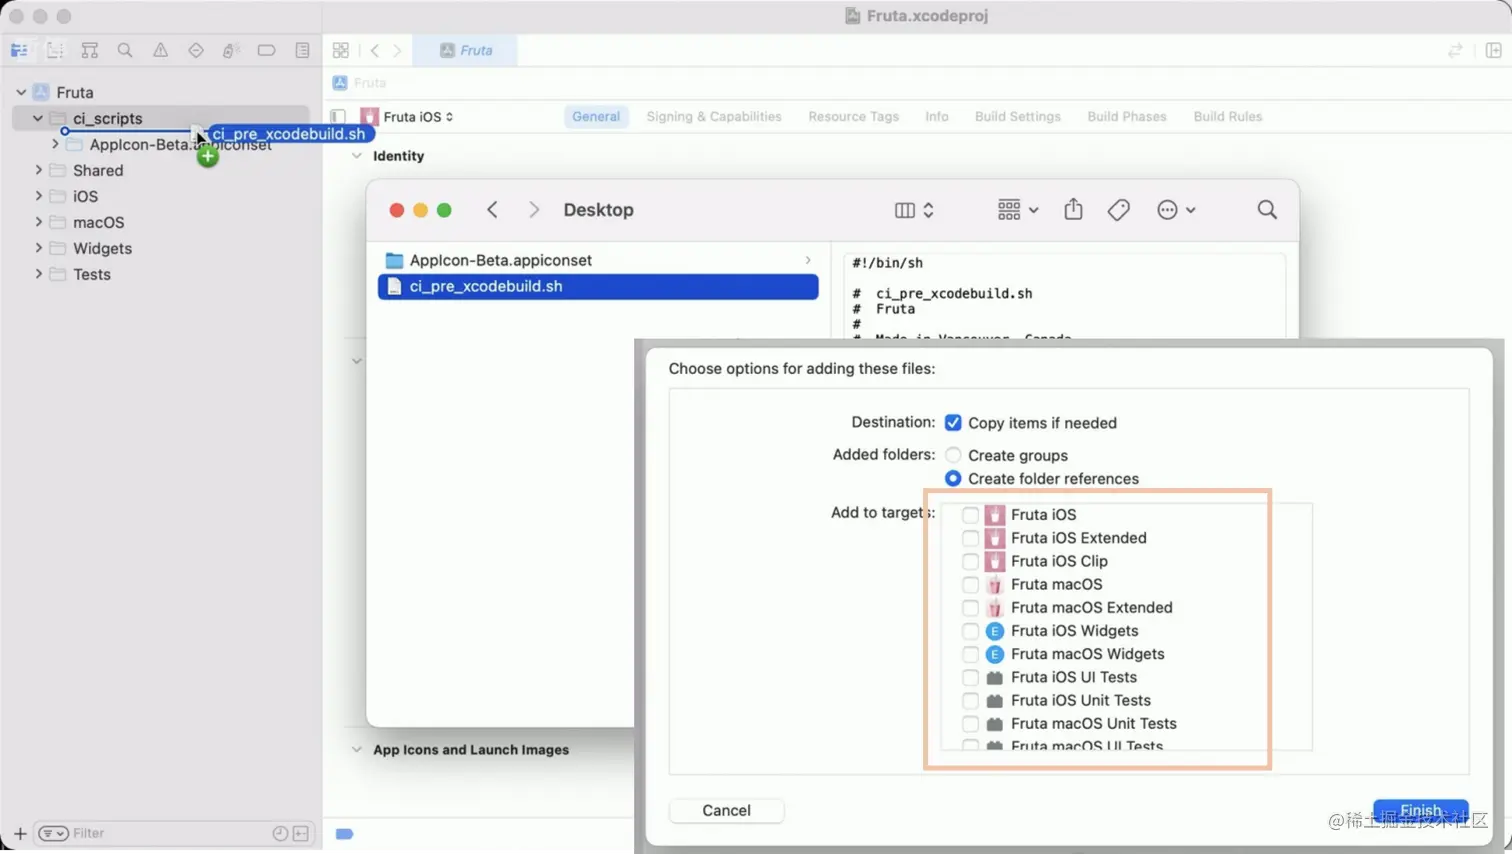
Task: Check the Fruta iOS UI Tests target
Action: (x=970, y=677)
